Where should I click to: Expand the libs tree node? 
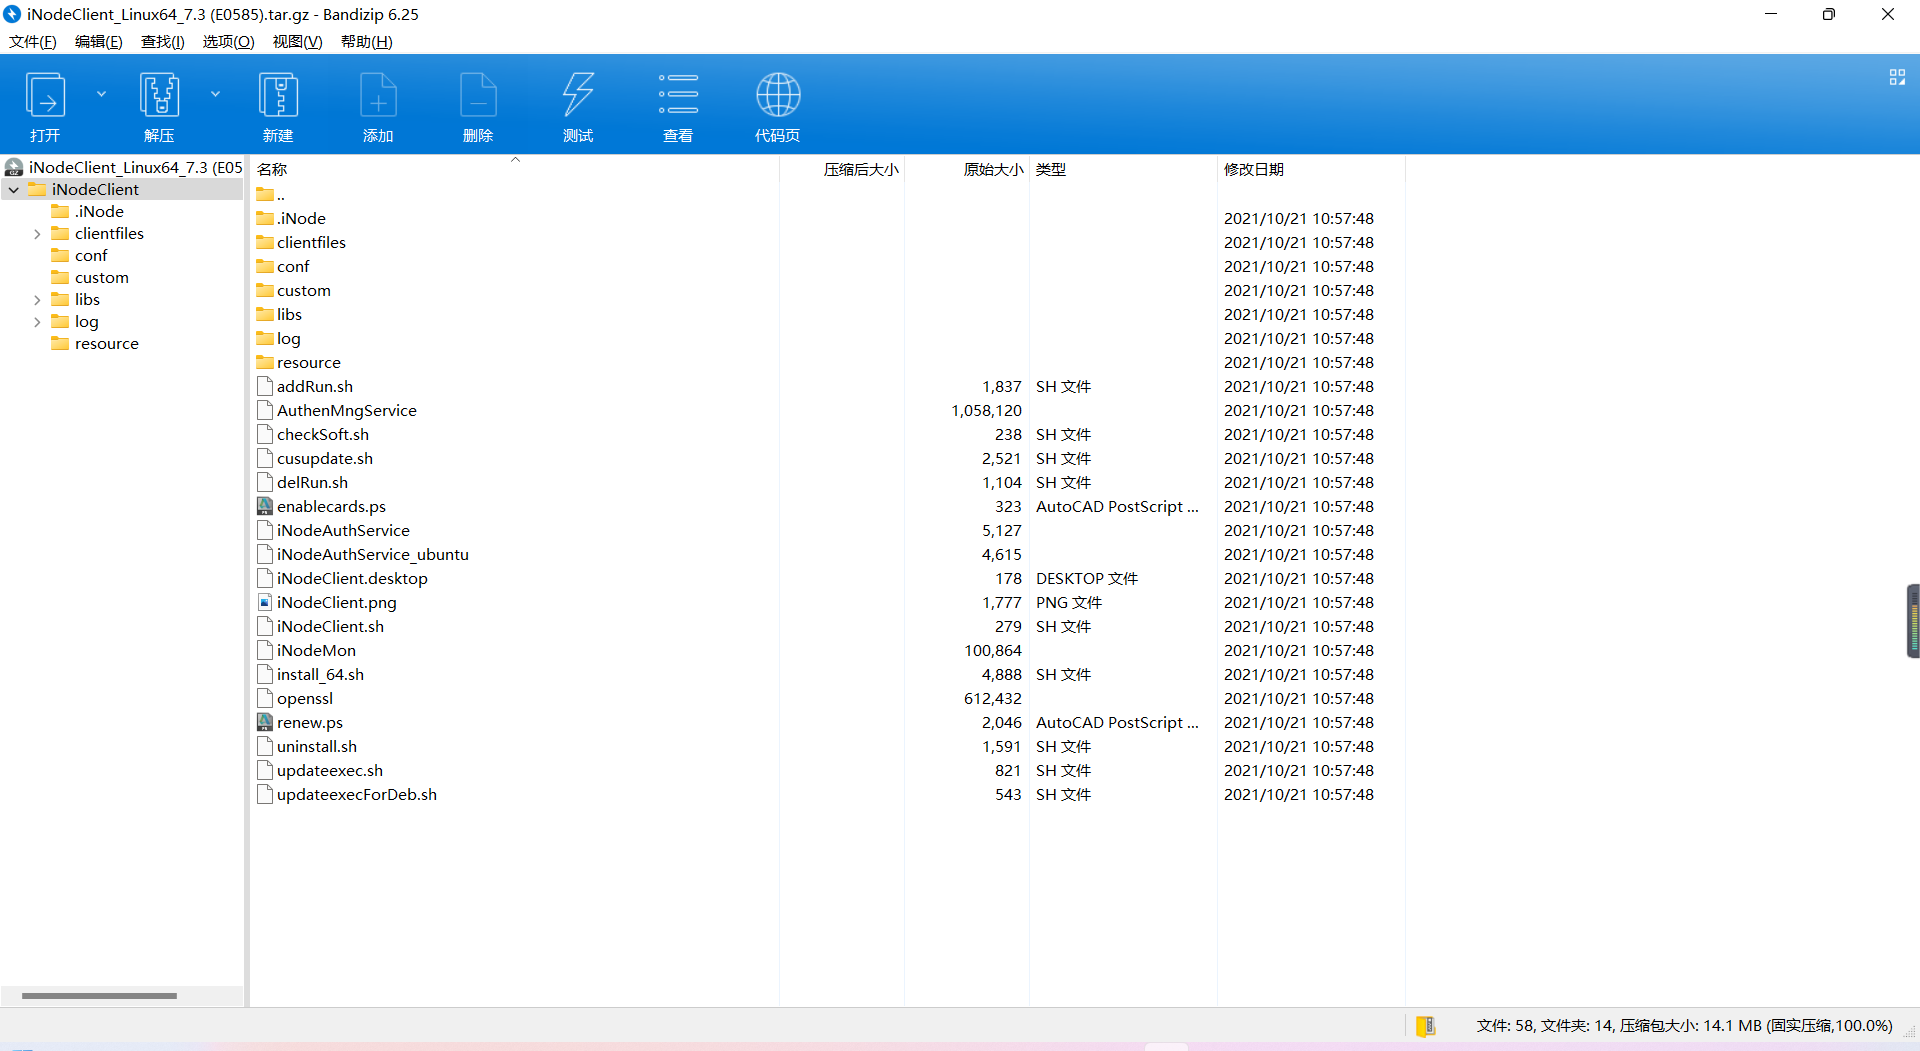pyautogui.click(x=37, y=300)
